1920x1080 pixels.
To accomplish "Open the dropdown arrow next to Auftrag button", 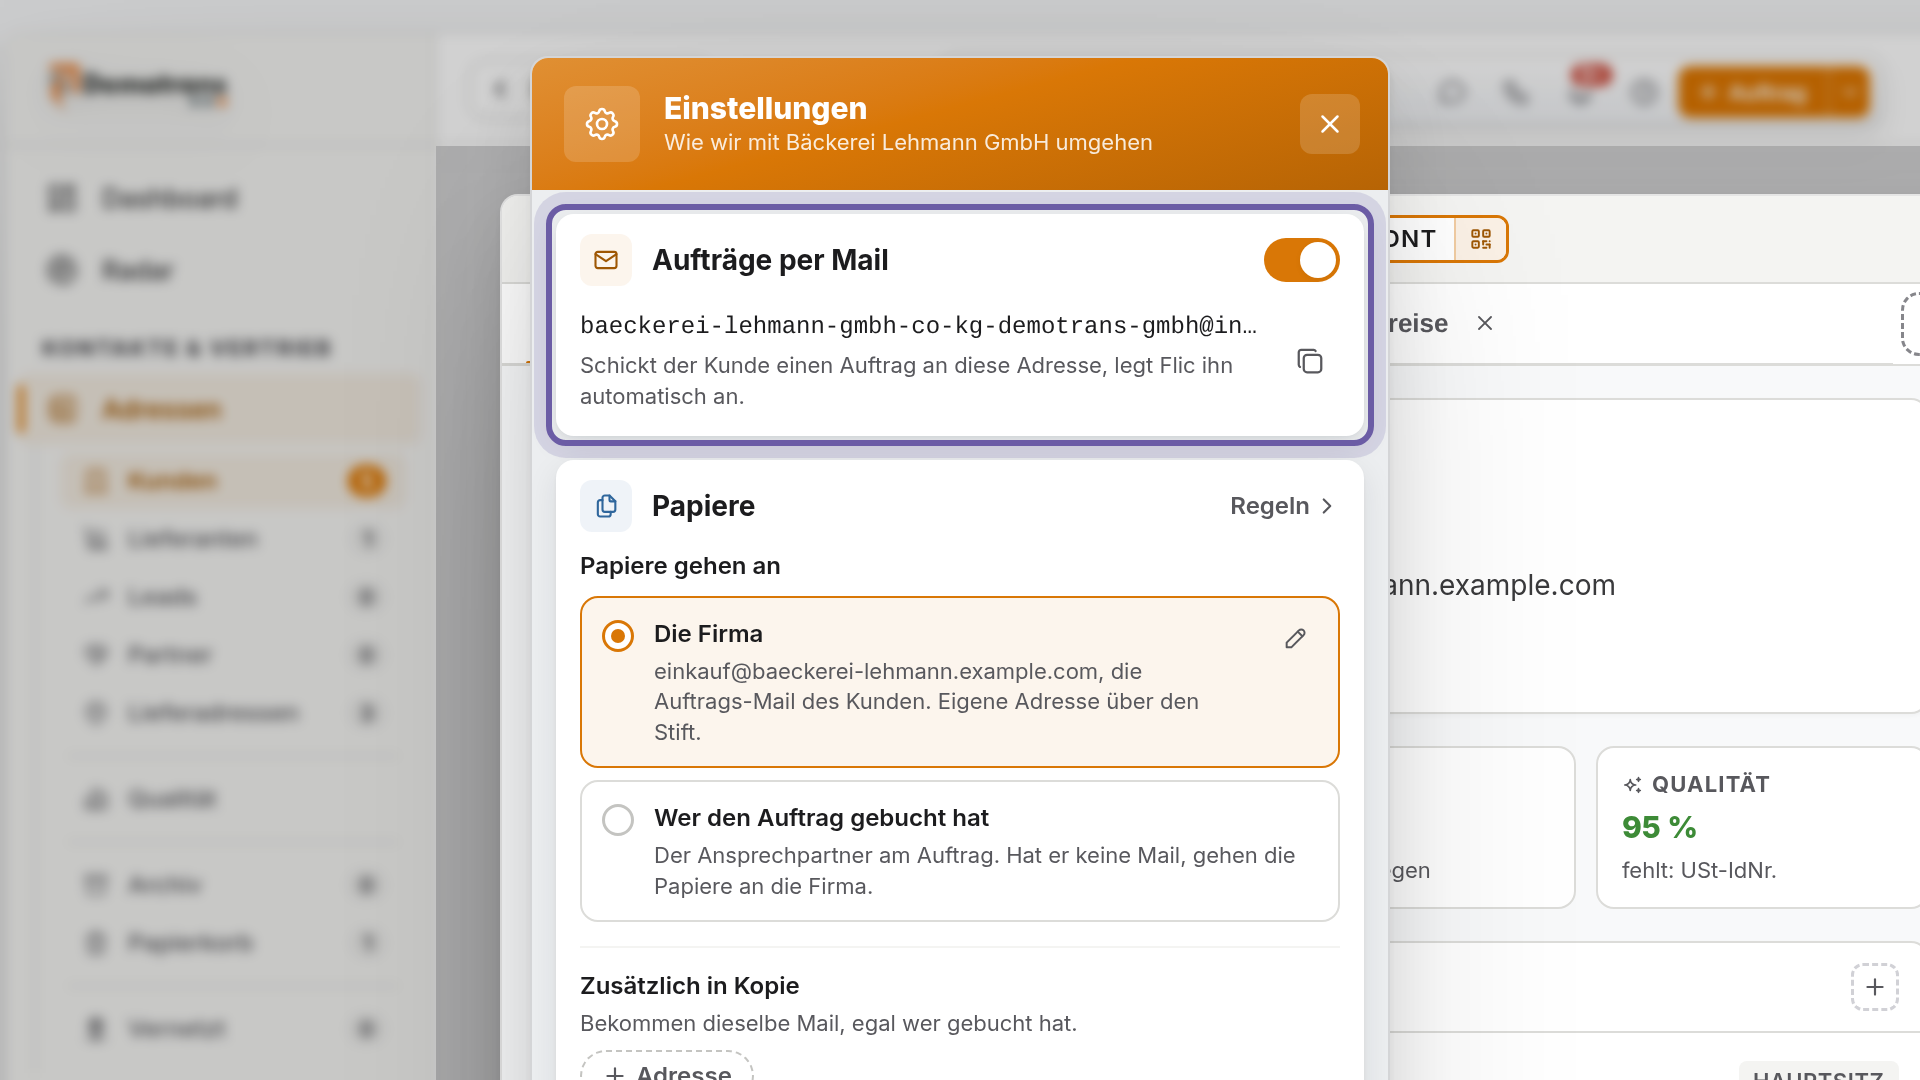I will [1850, 93].
